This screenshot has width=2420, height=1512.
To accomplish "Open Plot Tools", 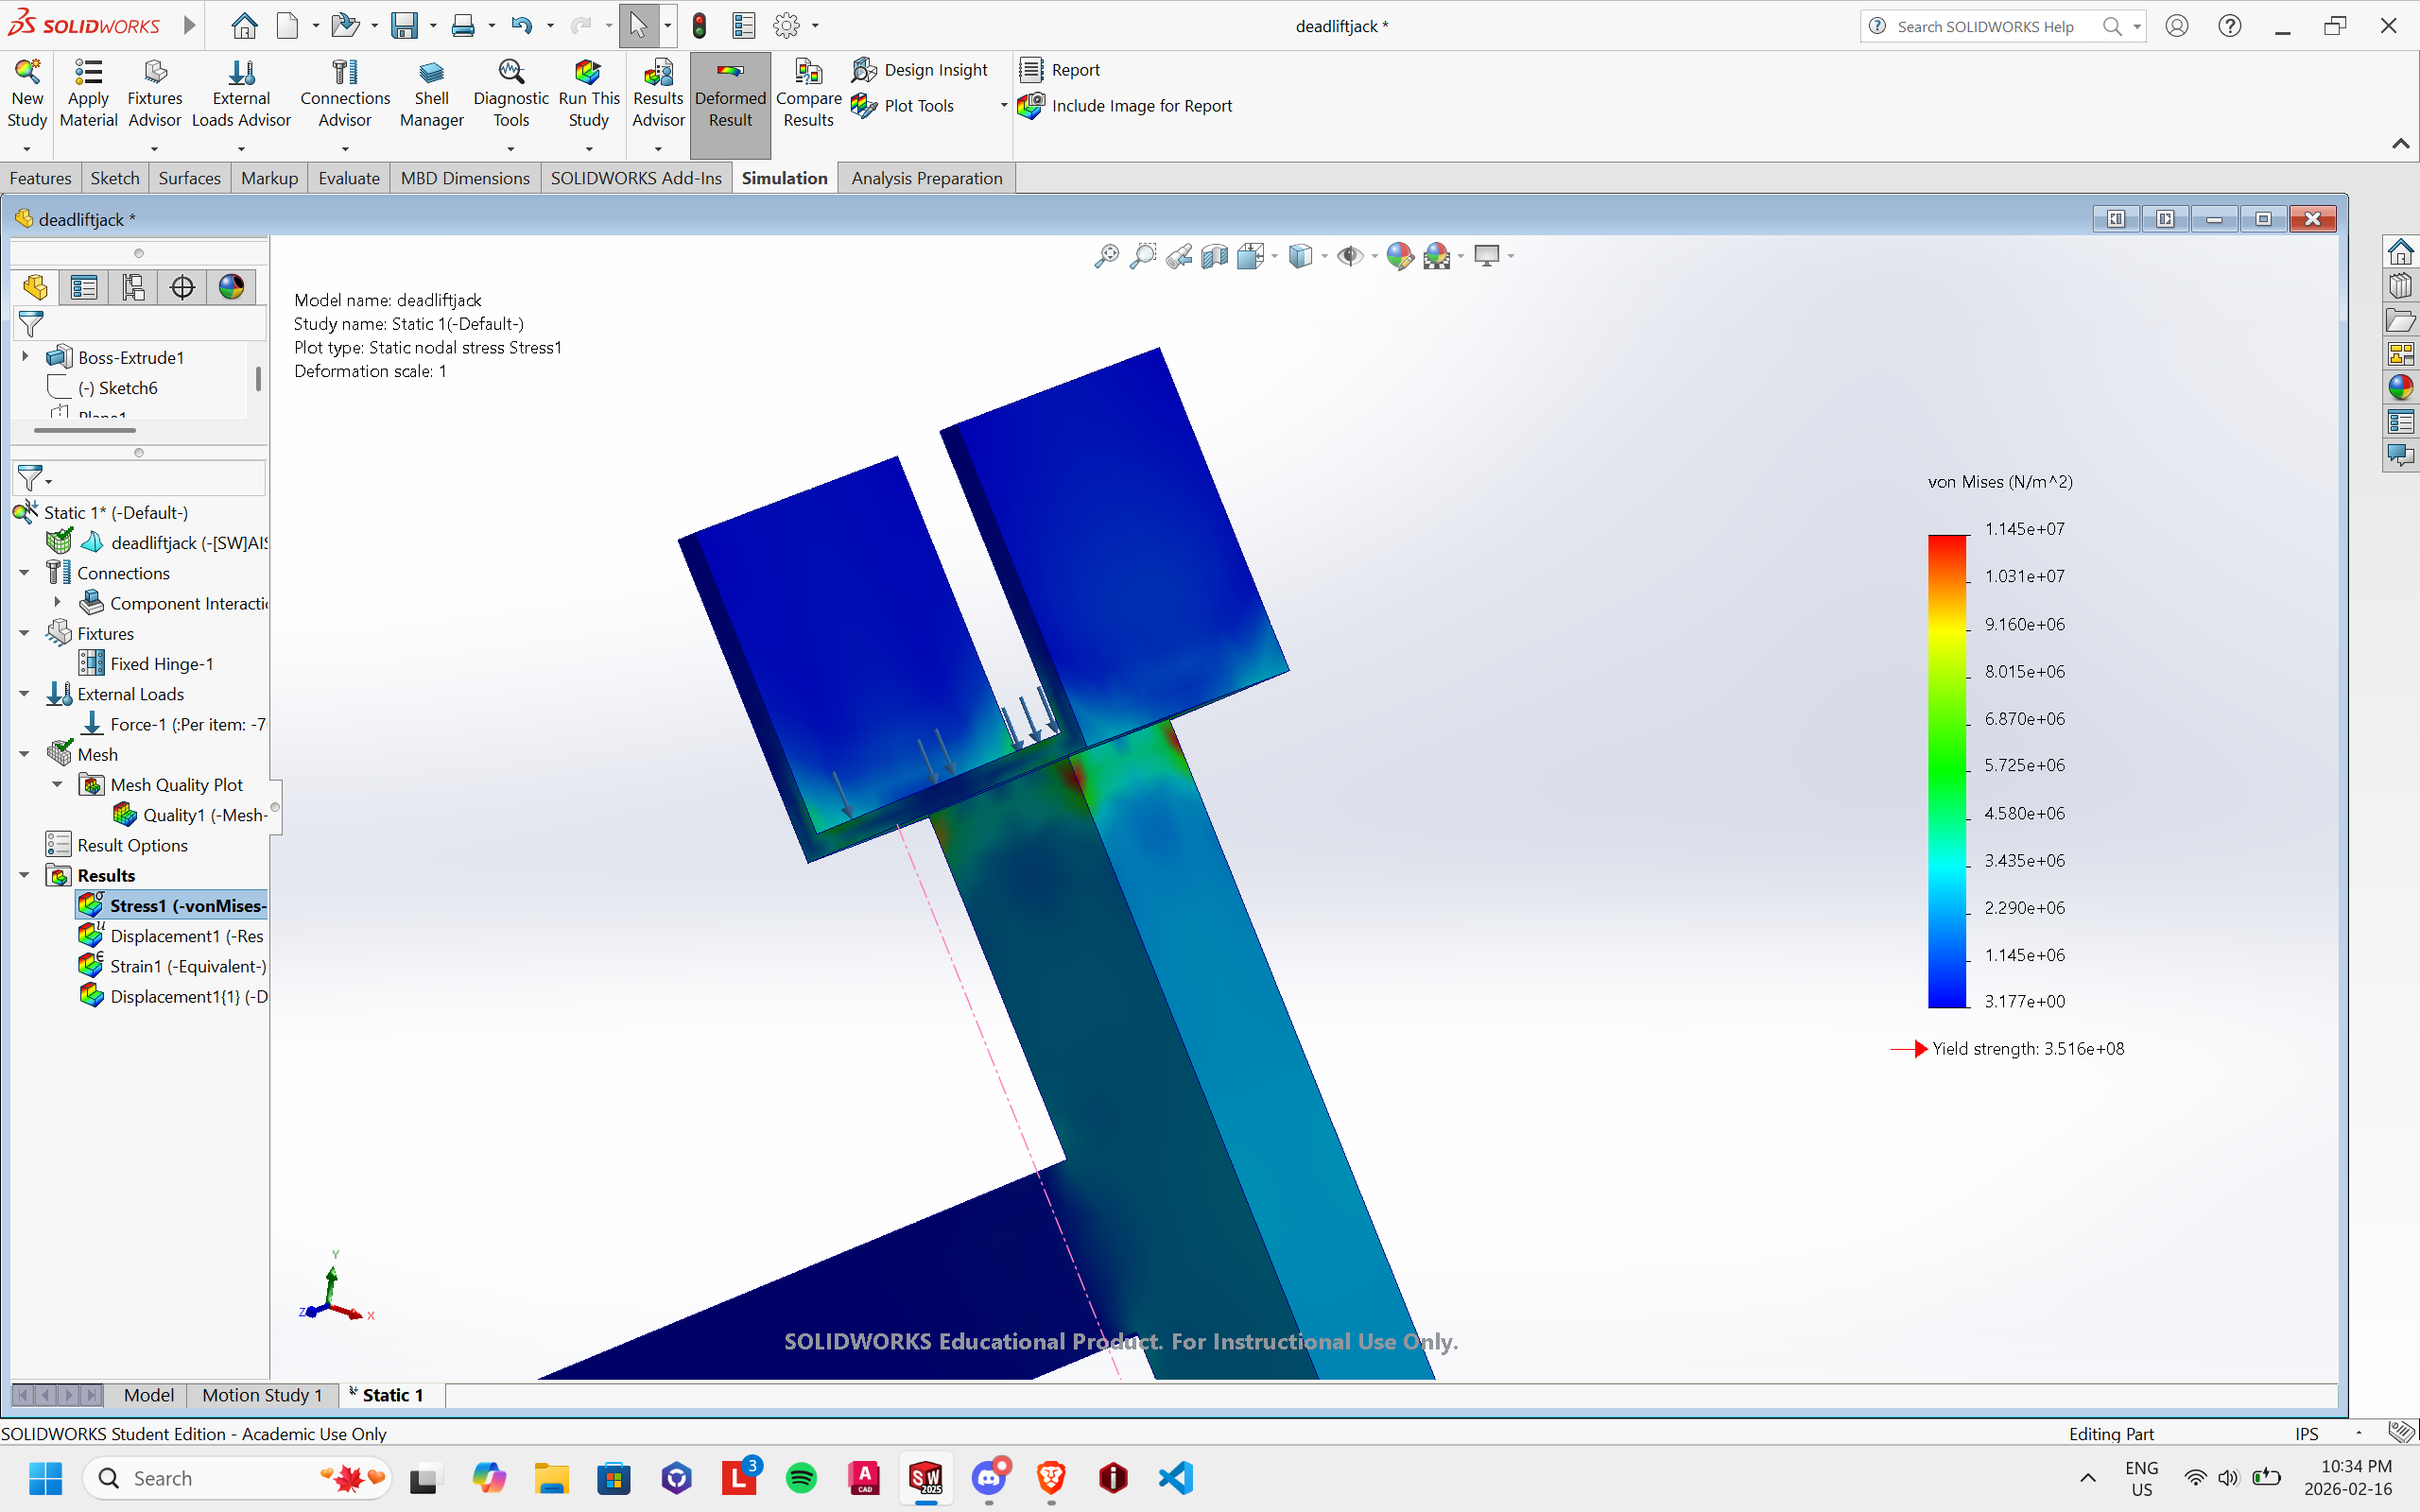I will point(903,106).
